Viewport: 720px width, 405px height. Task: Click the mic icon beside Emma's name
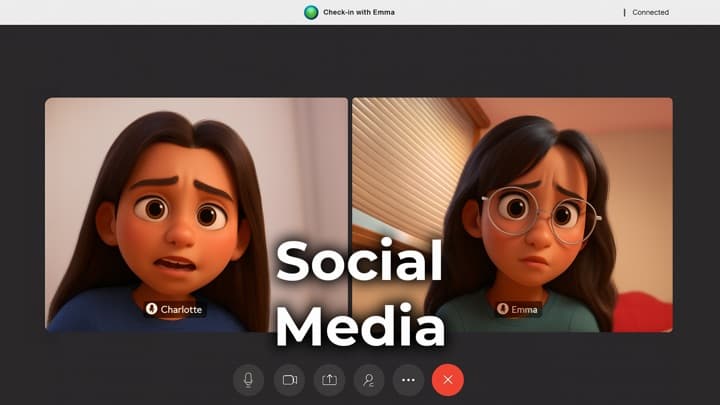[503, 309]
